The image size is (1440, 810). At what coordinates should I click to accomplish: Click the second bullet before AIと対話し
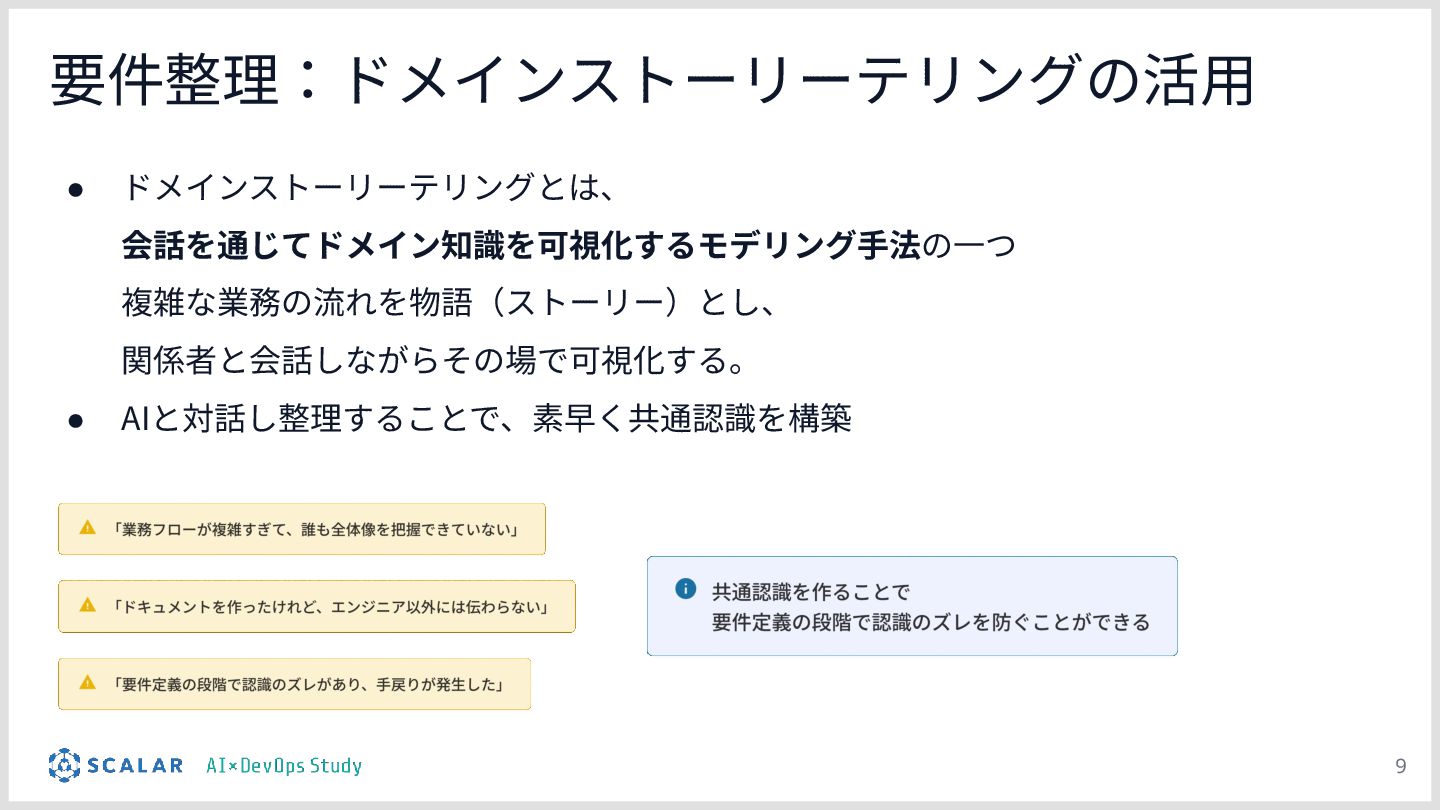[74, 421]
